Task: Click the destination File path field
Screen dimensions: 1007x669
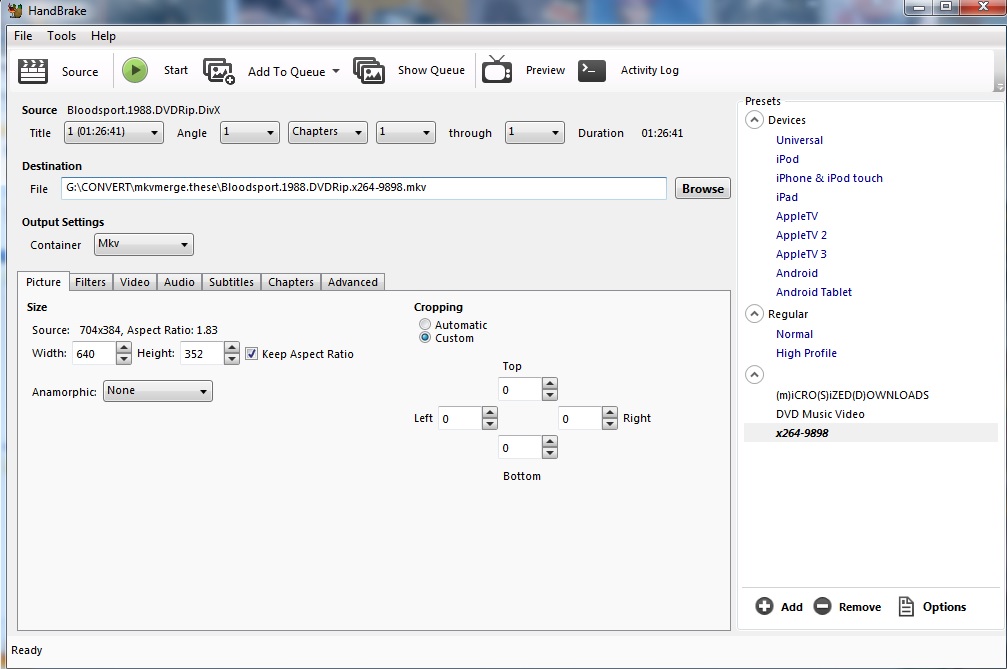Action: point(364,188)
